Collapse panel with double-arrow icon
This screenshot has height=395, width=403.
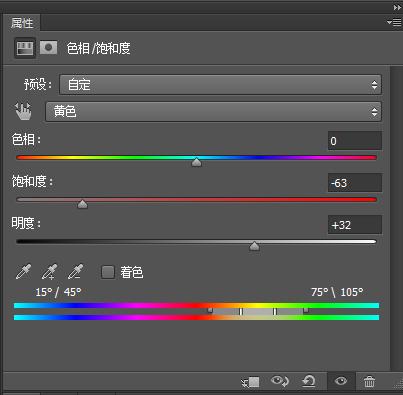point(397,7)
